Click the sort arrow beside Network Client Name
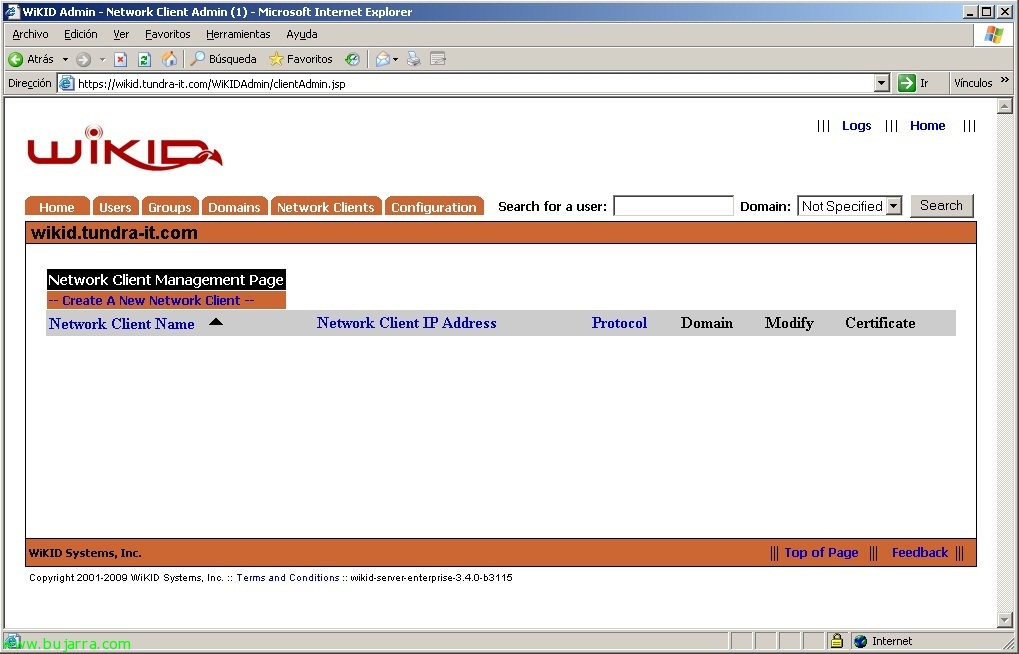Screen dimensions: 1019x654 216,322
